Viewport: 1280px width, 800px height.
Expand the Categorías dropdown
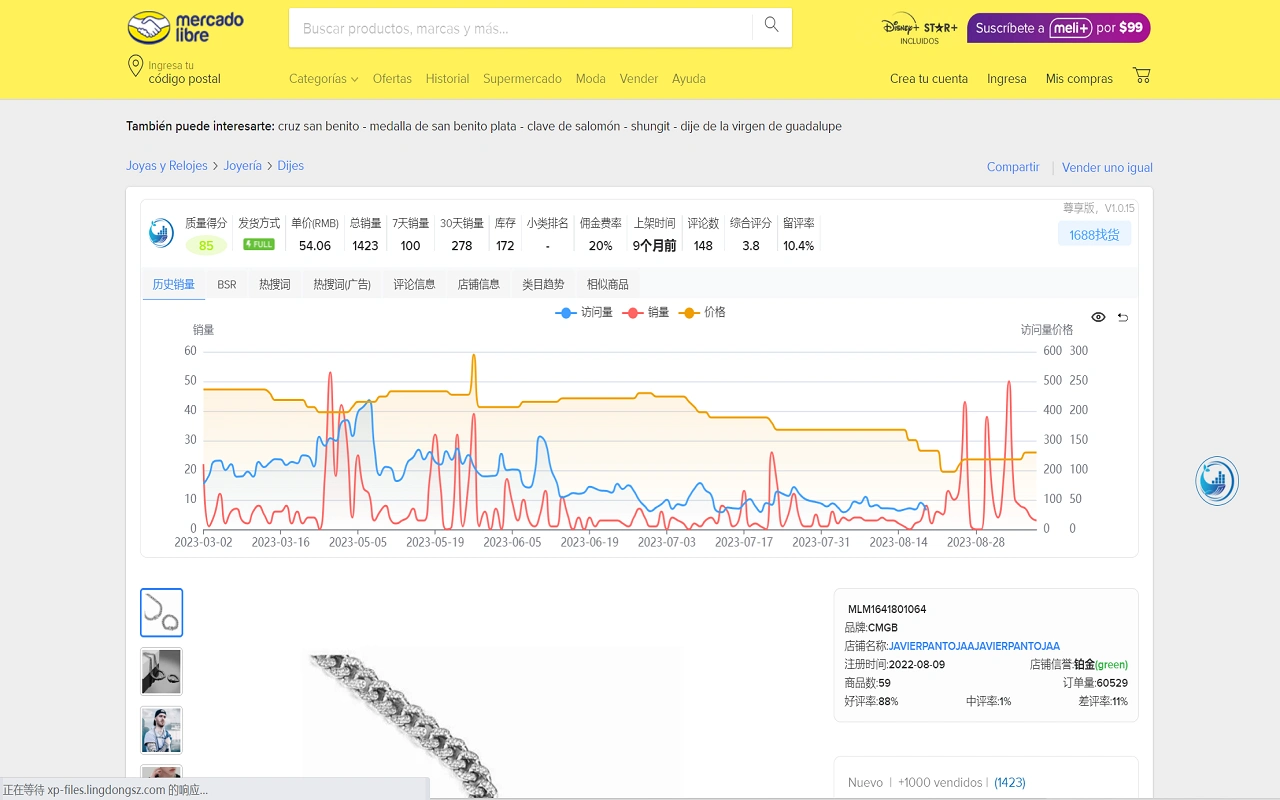(323, 79)
